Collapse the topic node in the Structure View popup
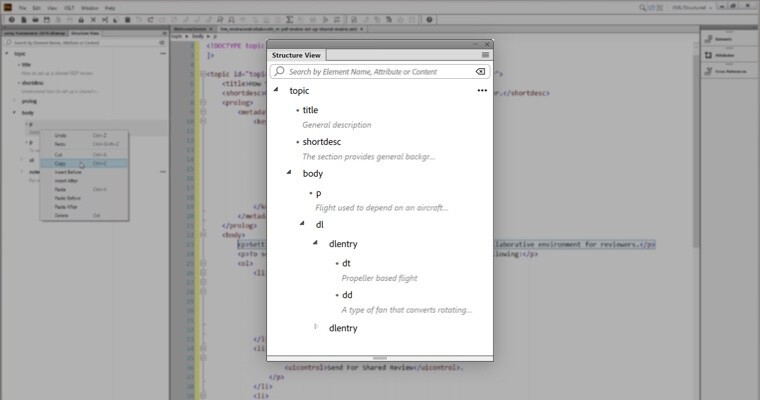 coord(276,90)
